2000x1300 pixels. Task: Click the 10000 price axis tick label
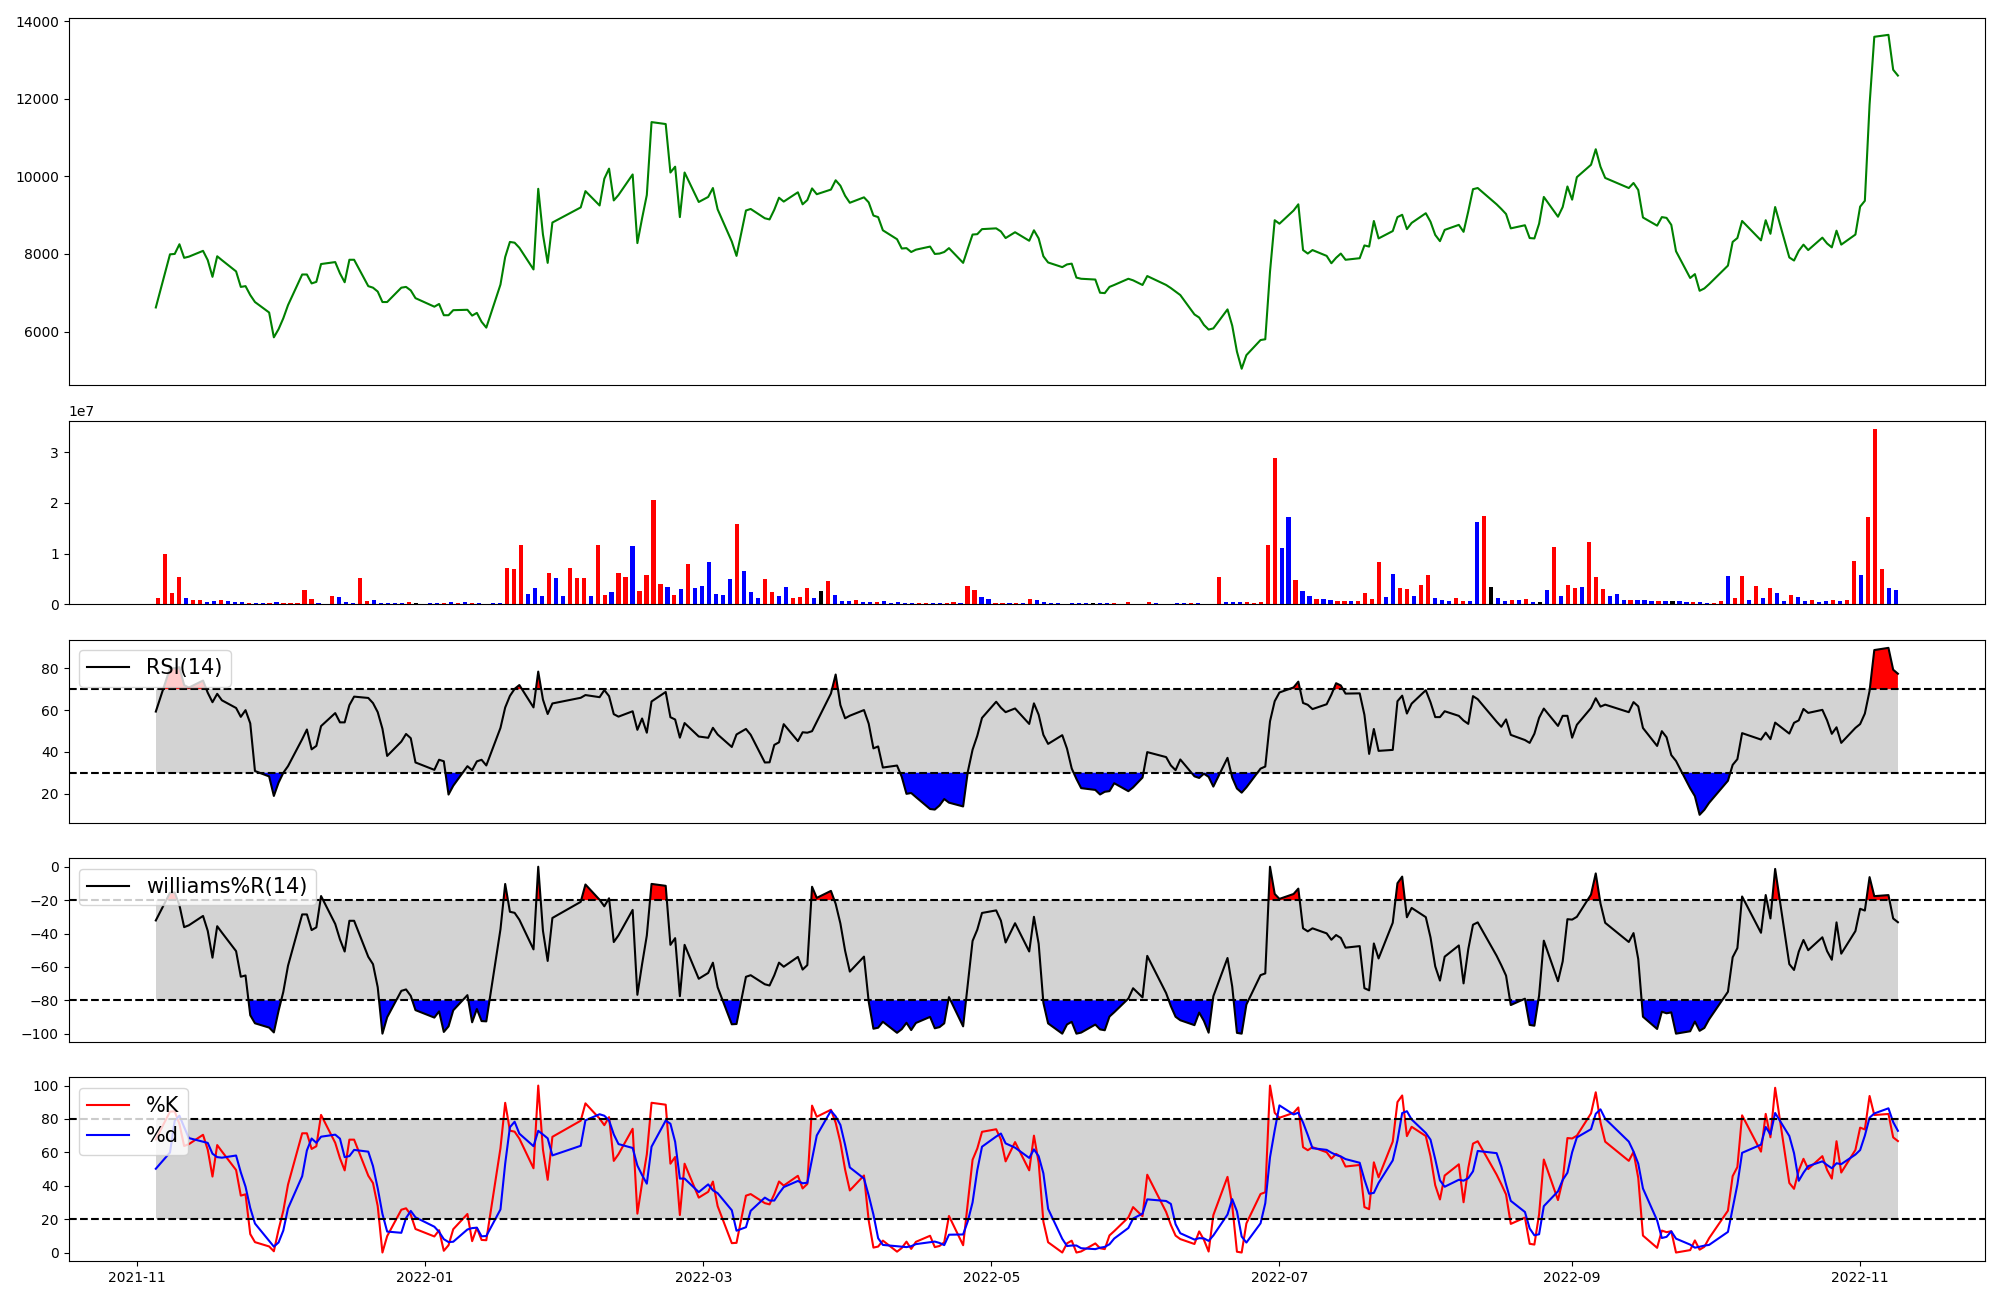(x=38, y=177)
